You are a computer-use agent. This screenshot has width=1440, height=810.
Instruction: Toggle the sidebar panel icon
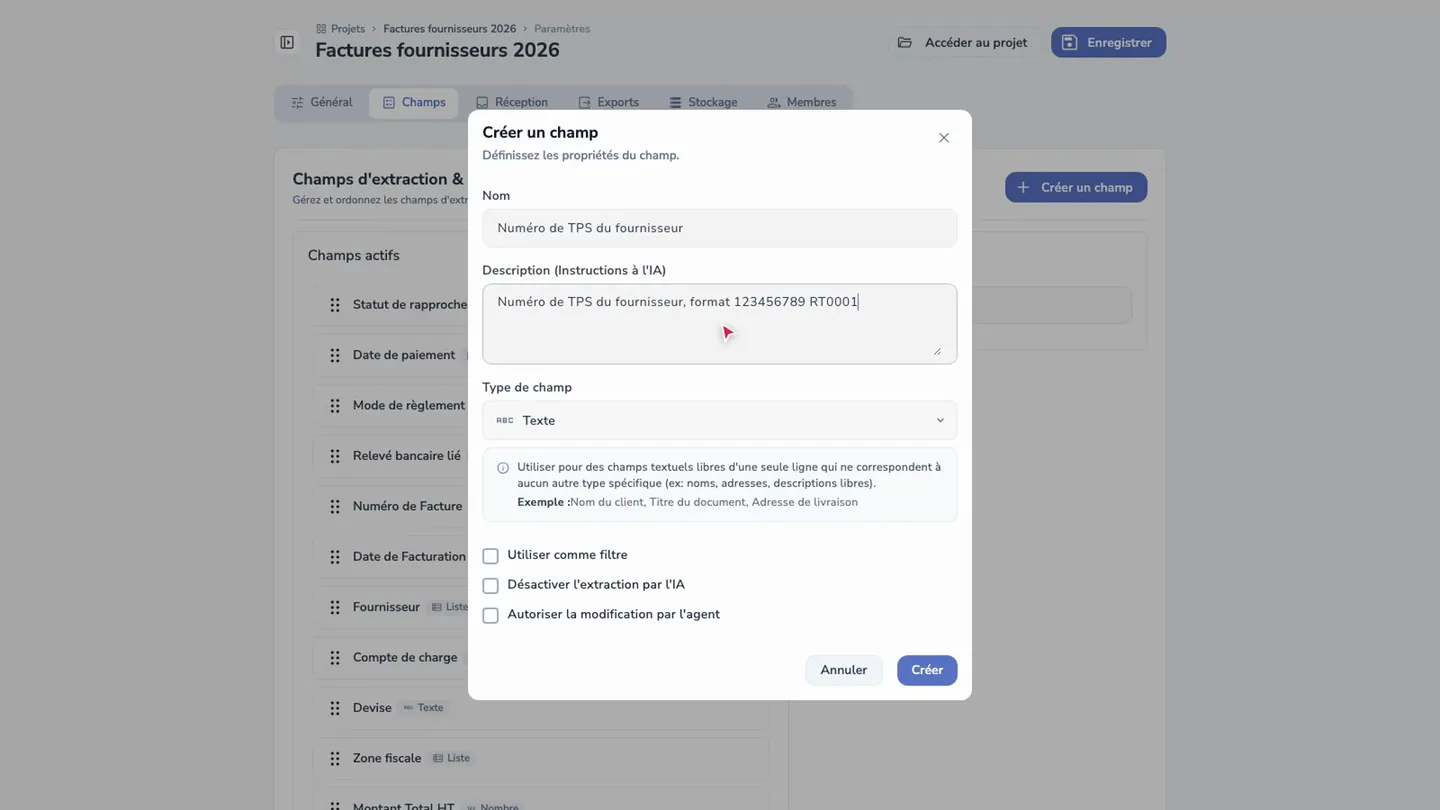click(x=287, y=43)
